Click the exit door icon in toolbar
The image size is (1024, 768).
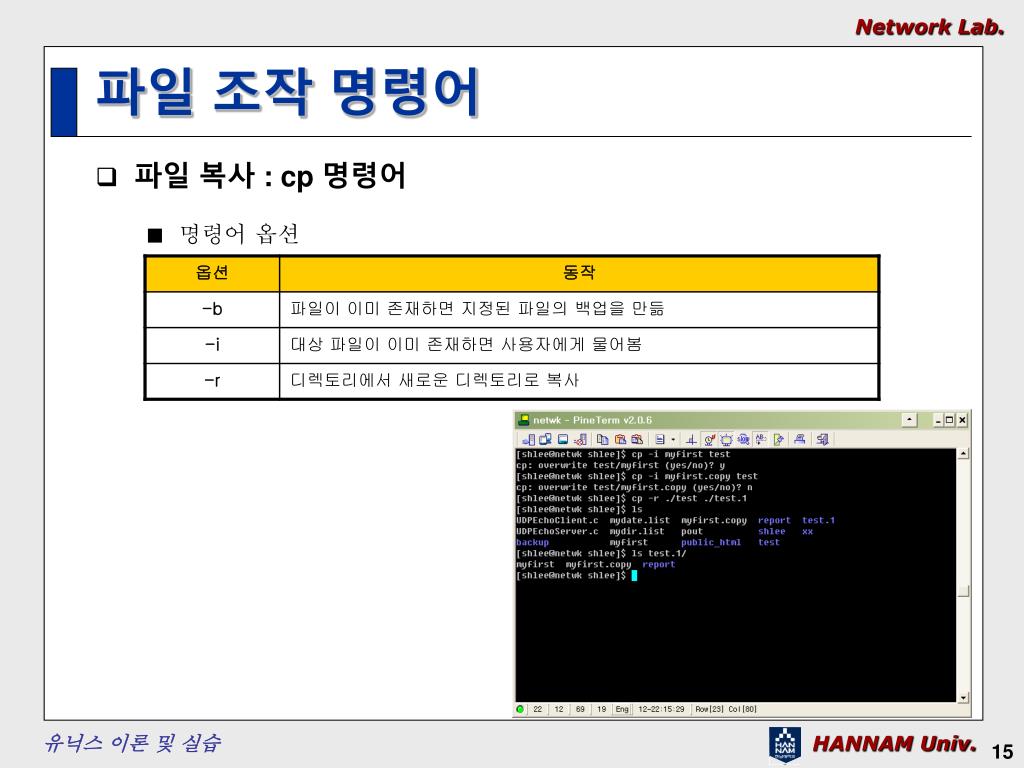click(x=823, y=440)
